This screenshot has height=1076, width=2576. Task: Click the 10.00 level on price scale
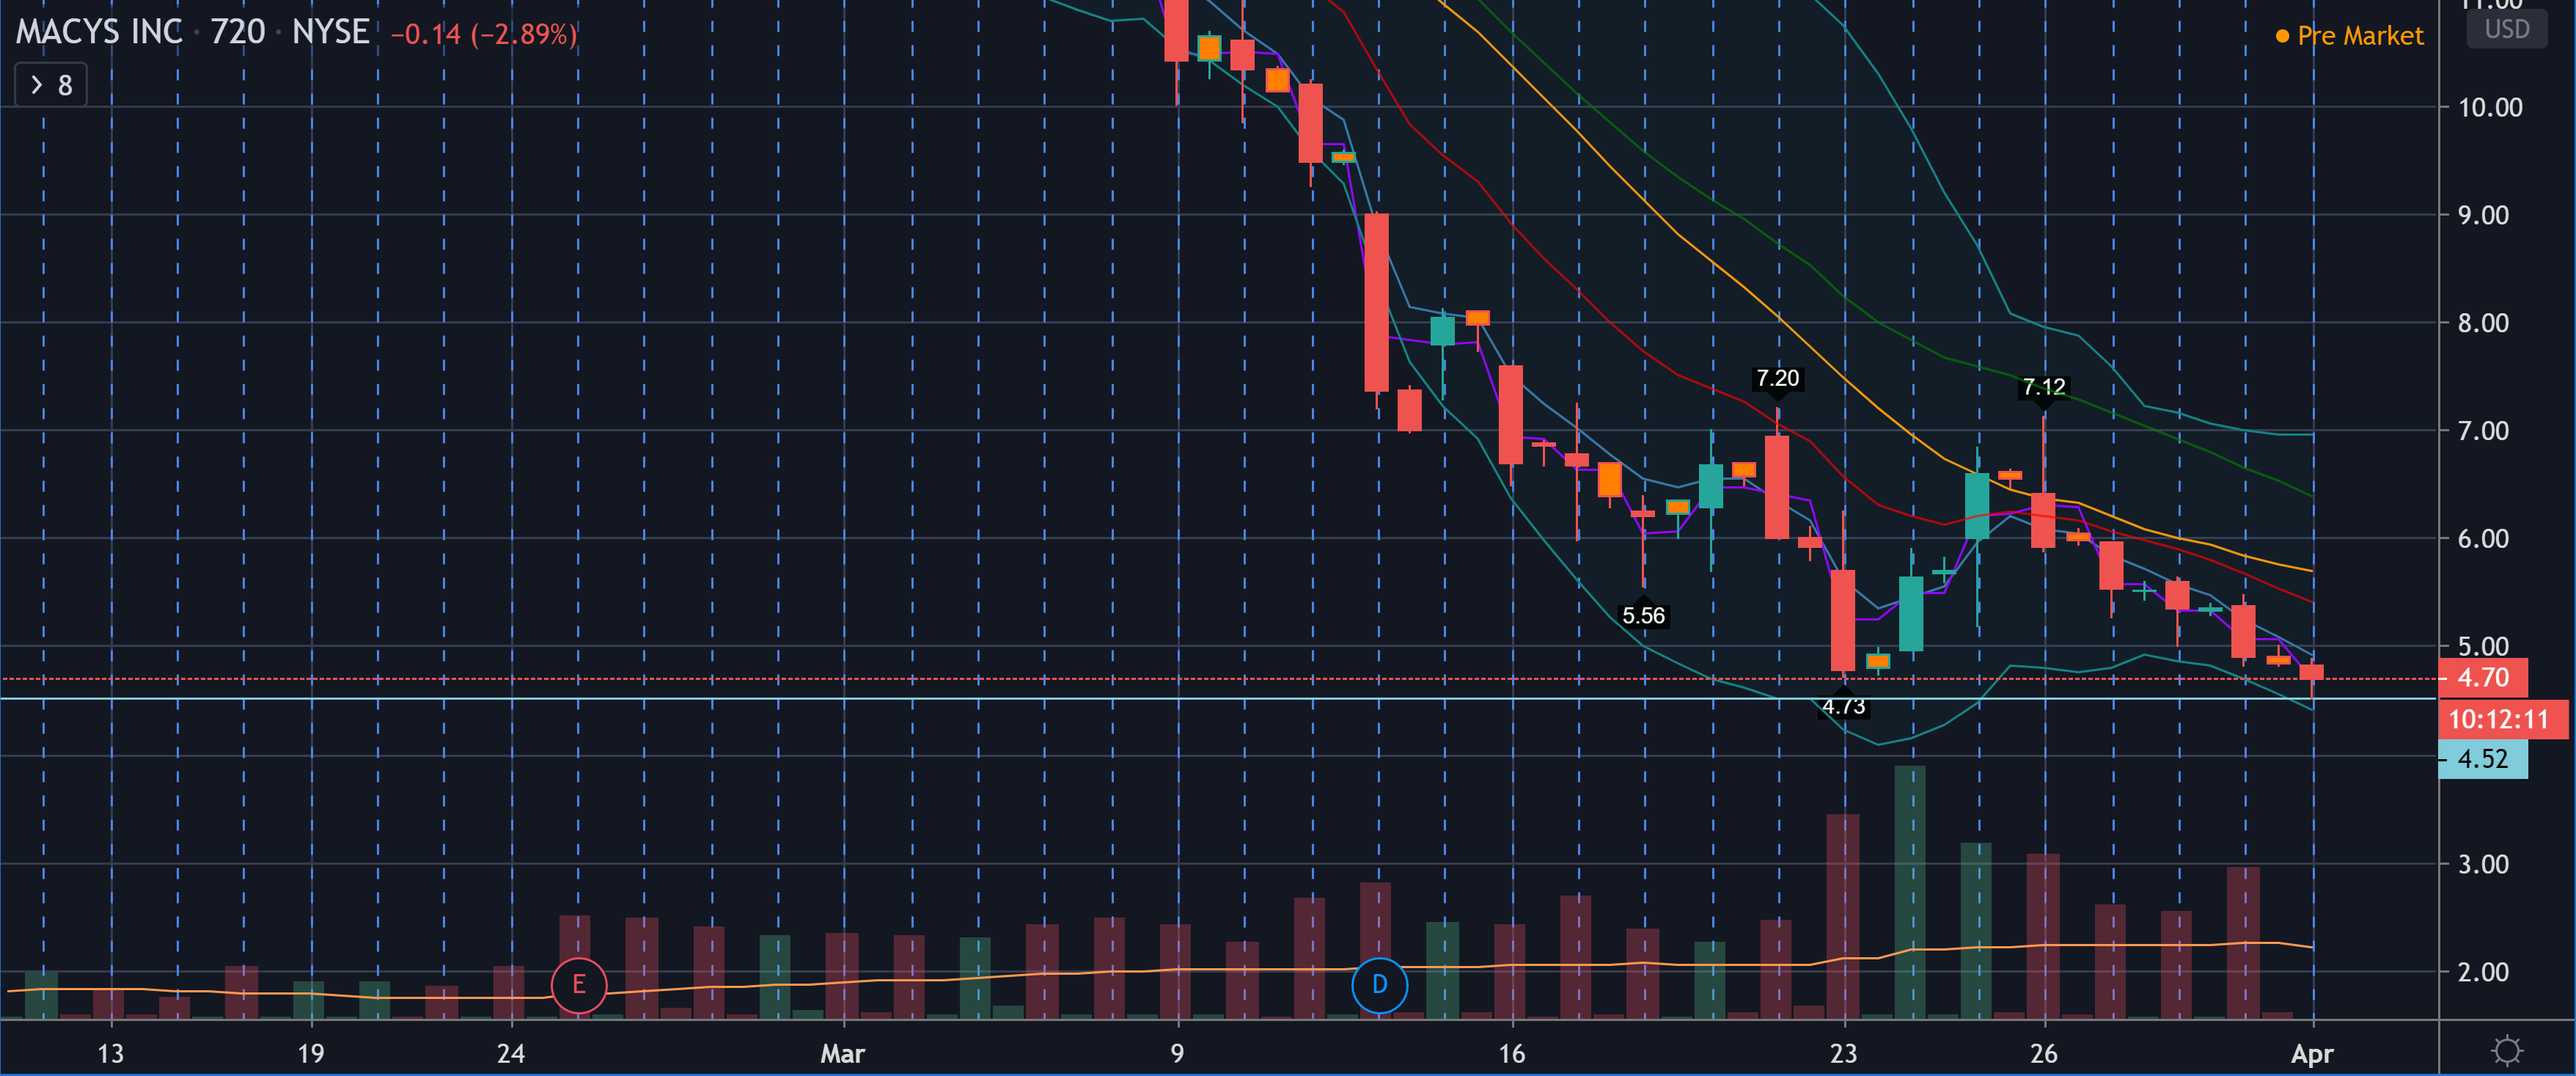coord(2490,108)
